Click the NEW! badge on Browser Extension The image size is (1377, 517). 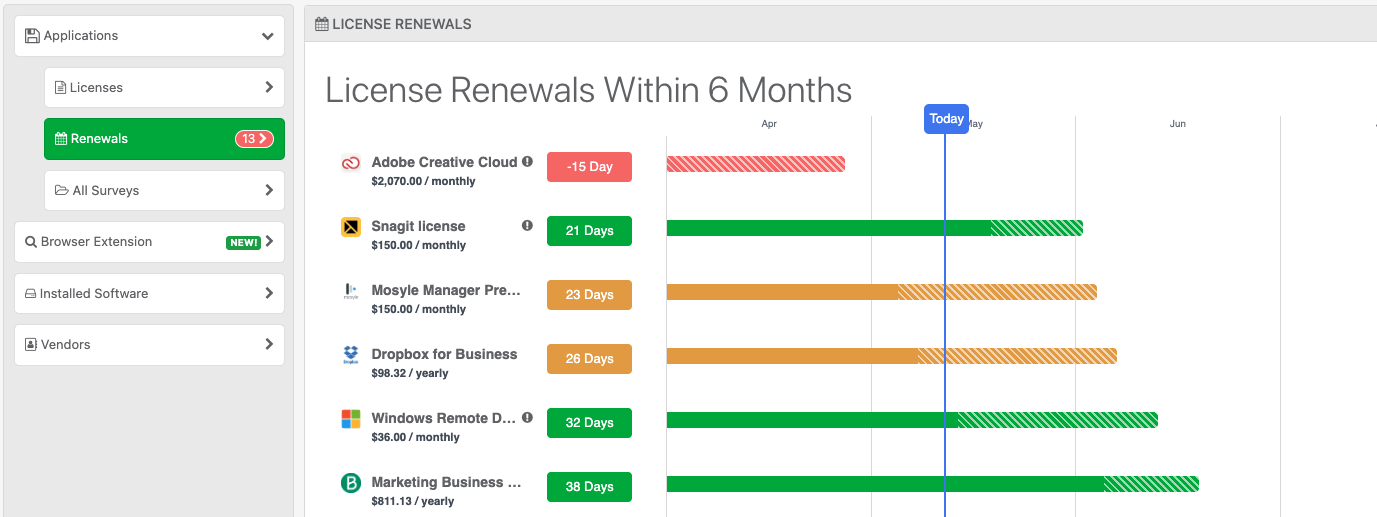coord(243,242)
